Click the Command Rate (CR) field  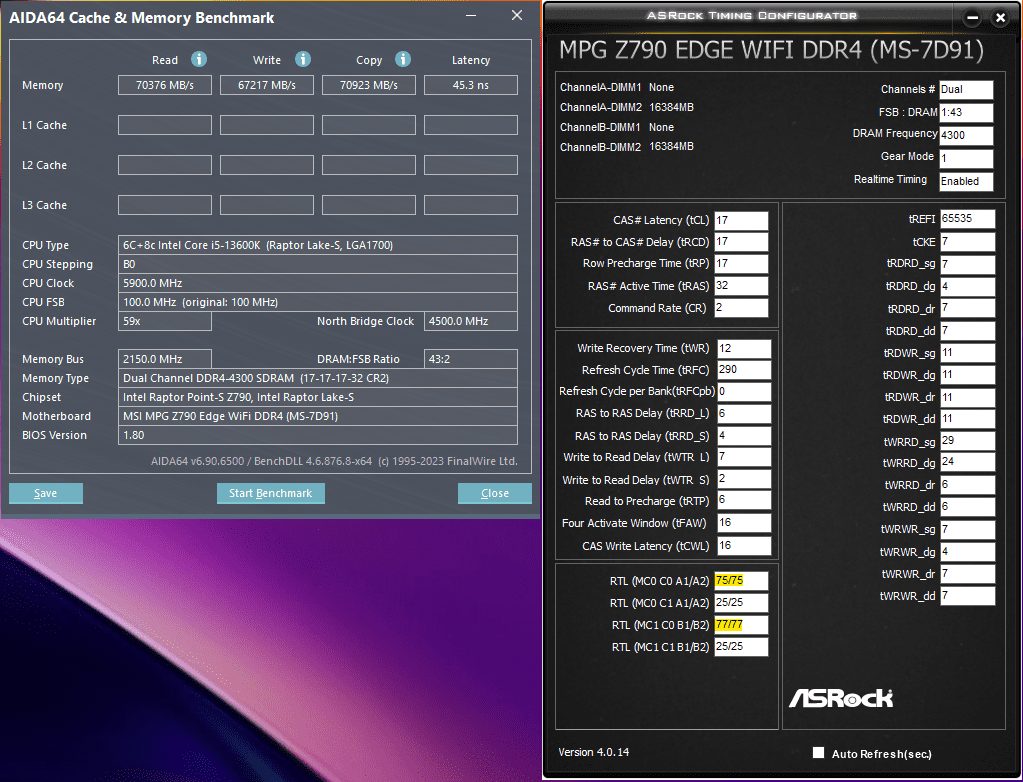click(x=741, y=308)
